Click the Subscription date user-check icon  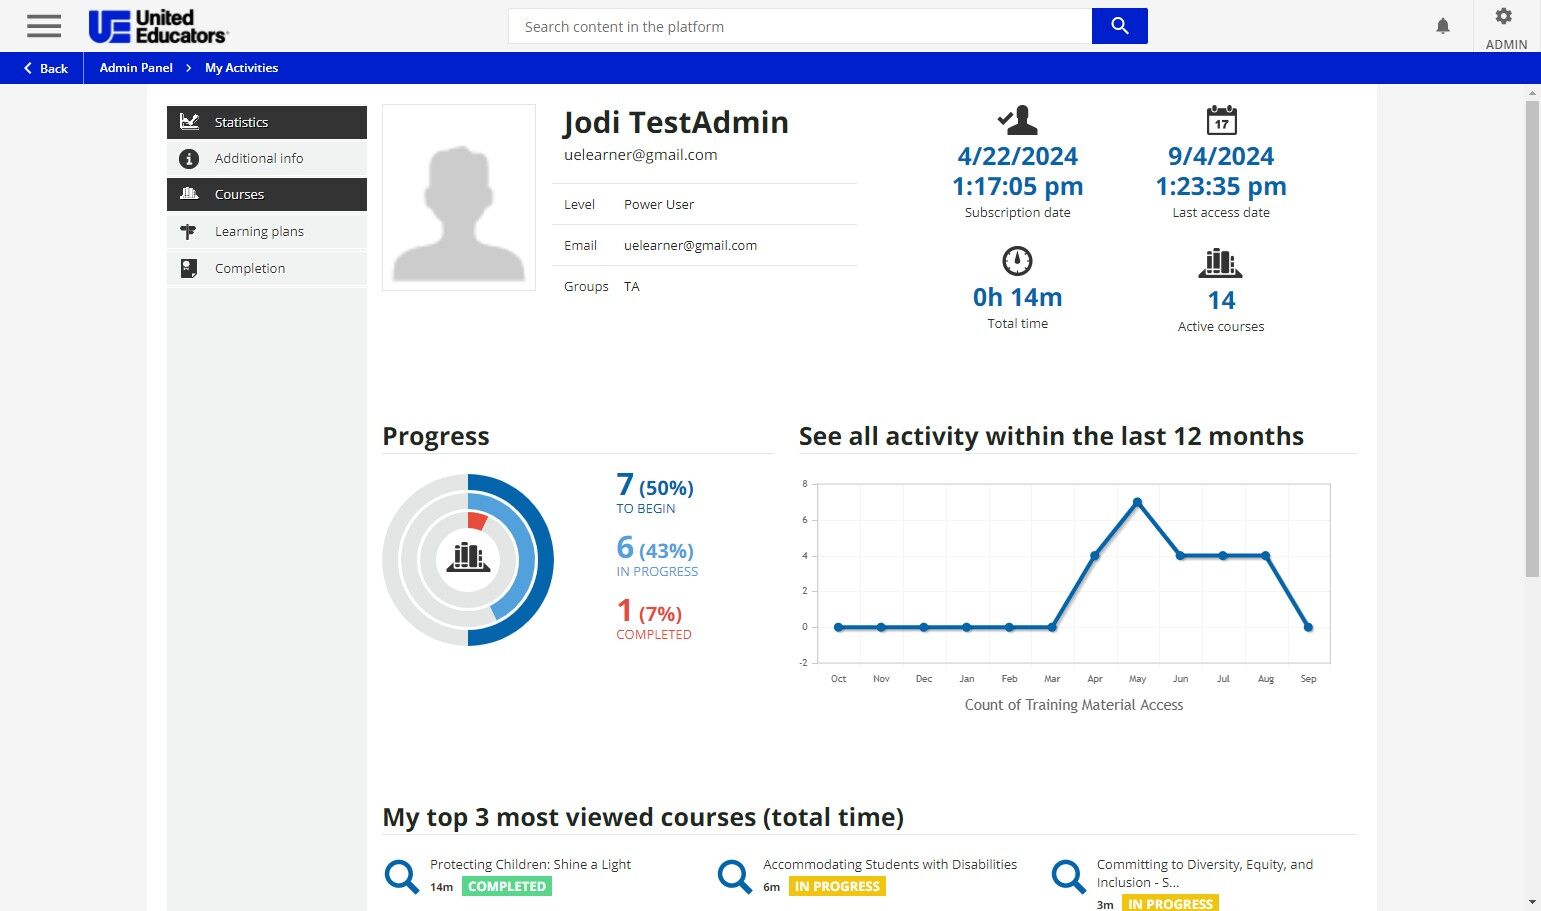click(1017, 120)
